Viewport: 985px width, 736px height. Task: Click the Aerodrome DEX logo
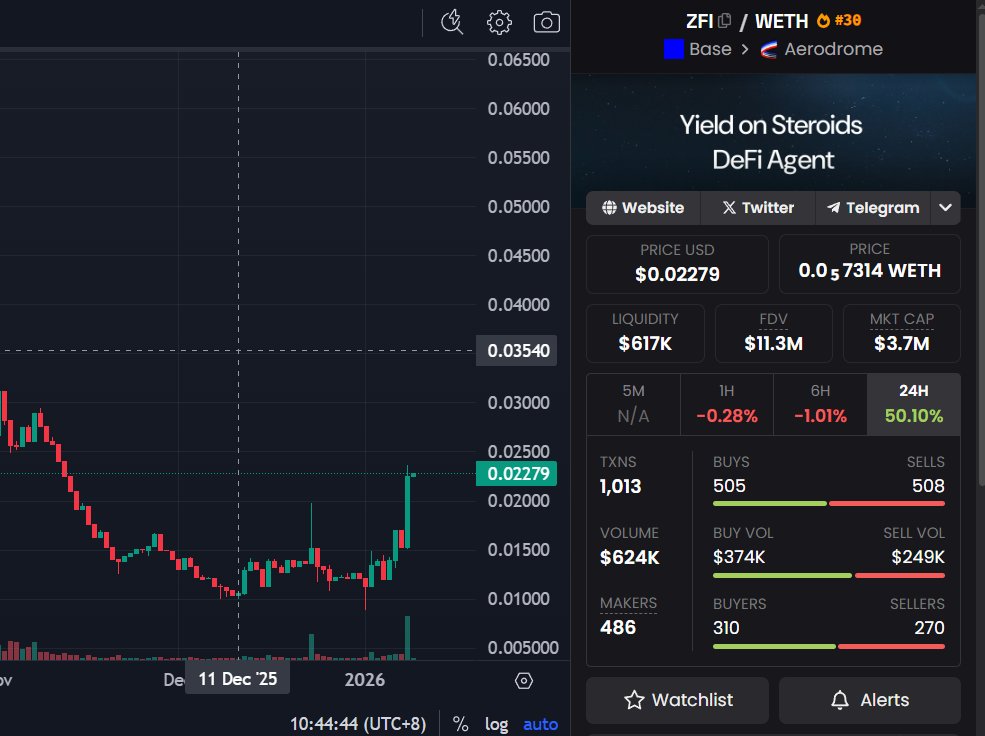pos(768,50)
